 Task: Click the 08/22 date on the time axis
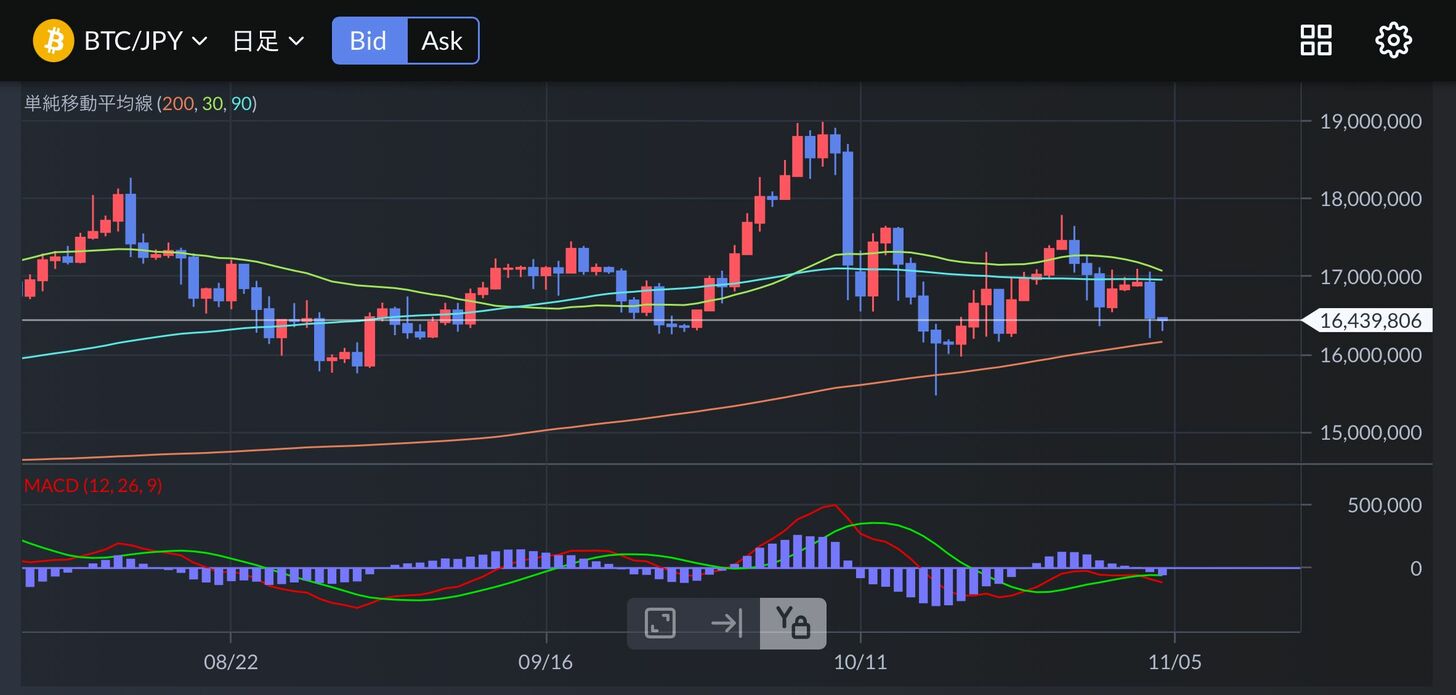coord(231,662)
